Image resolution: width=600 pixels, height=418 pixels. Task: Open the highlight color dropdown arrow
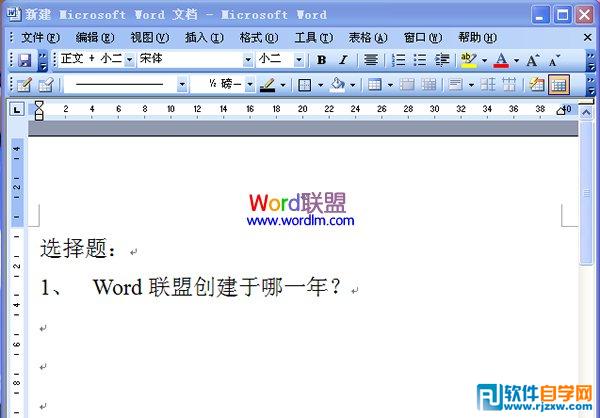pos(484,60)
